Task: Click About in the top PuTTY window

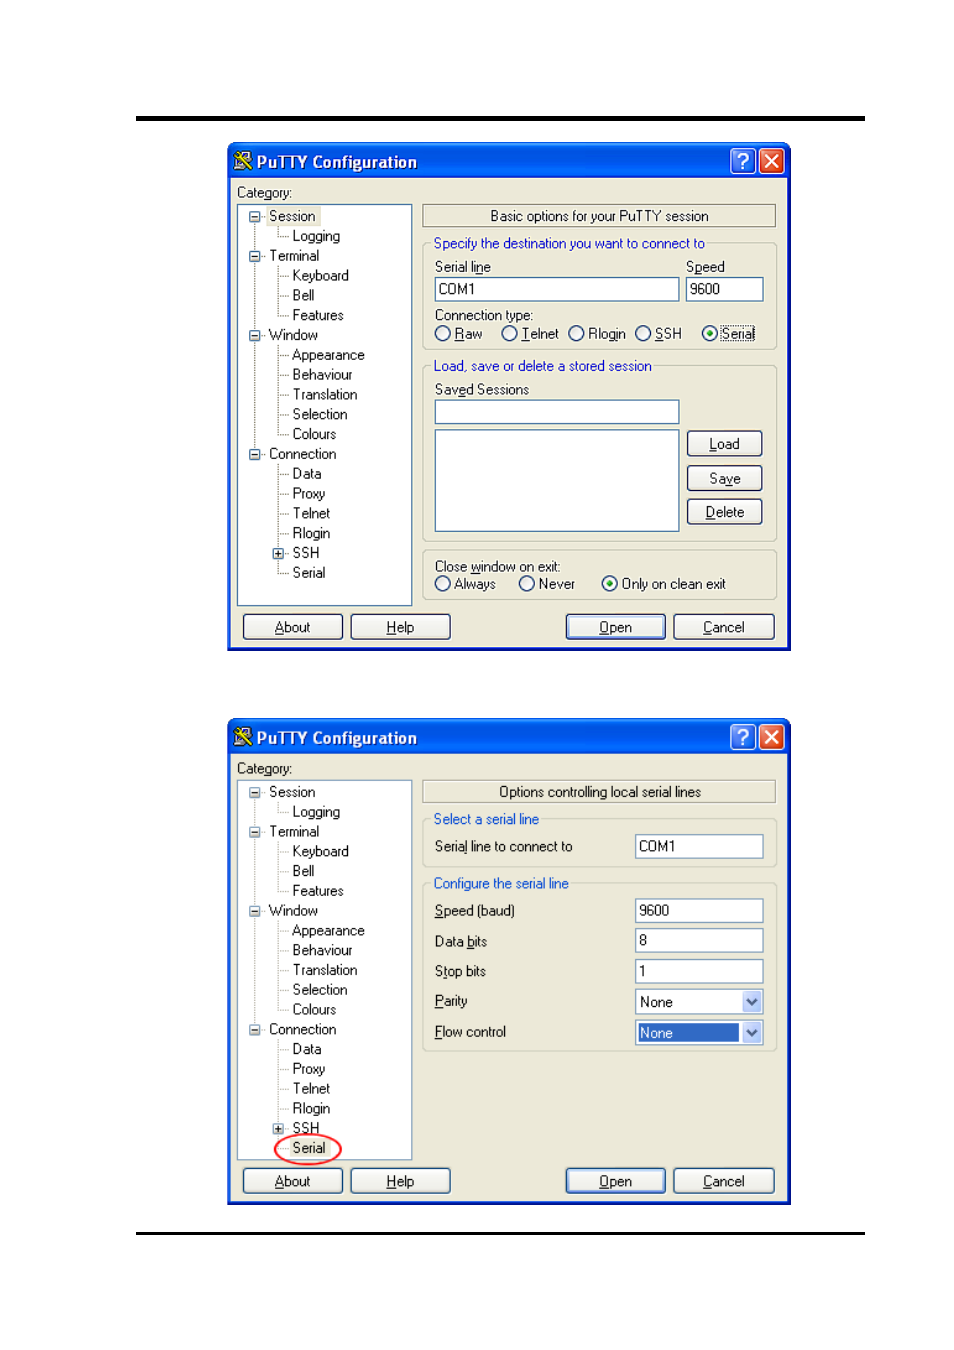Action: 292,627
